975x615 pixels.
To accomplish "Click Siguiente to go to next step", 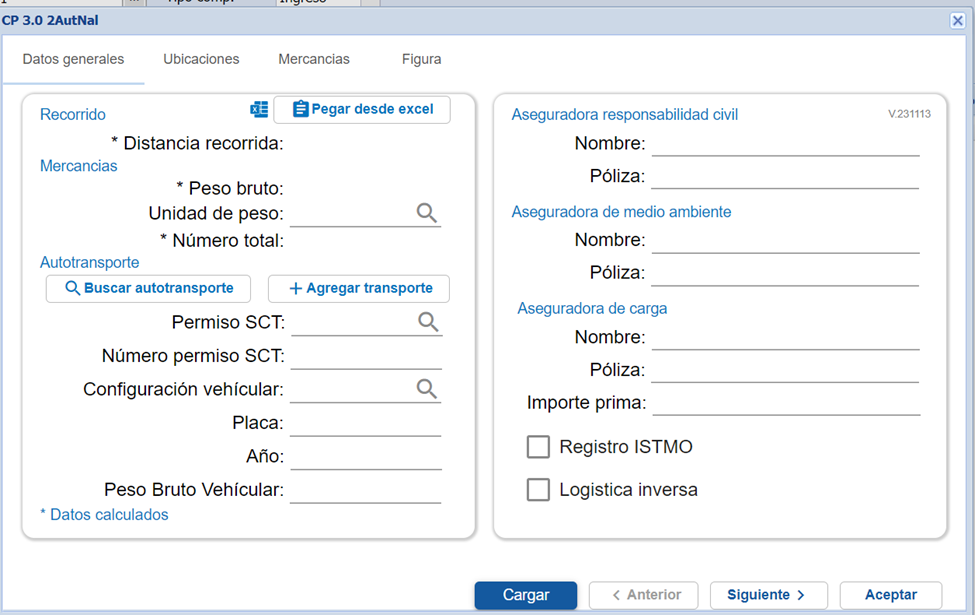I will click(768, 595).
